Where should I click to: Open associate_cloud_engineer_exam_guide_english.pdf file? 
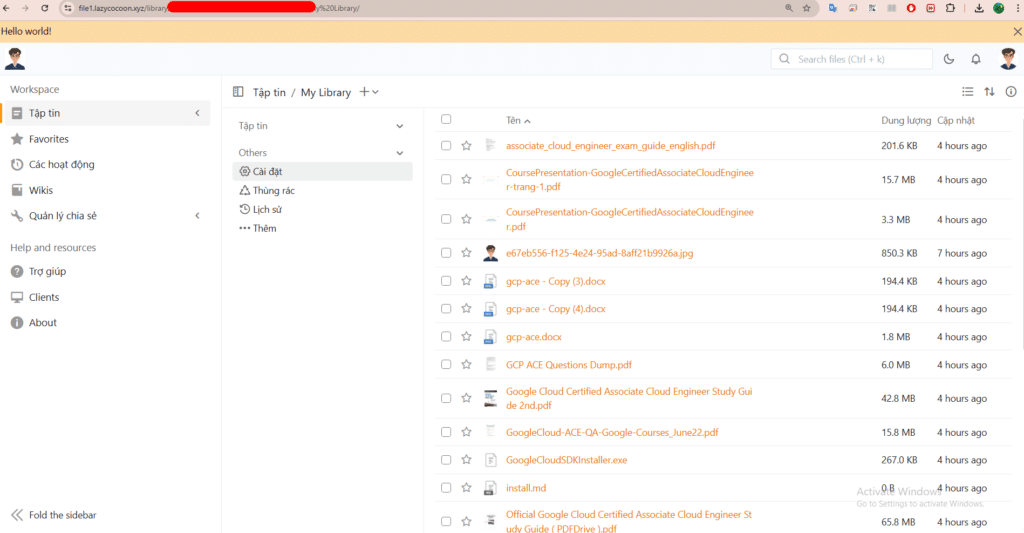pyautogui.click(x=610, y=146)
